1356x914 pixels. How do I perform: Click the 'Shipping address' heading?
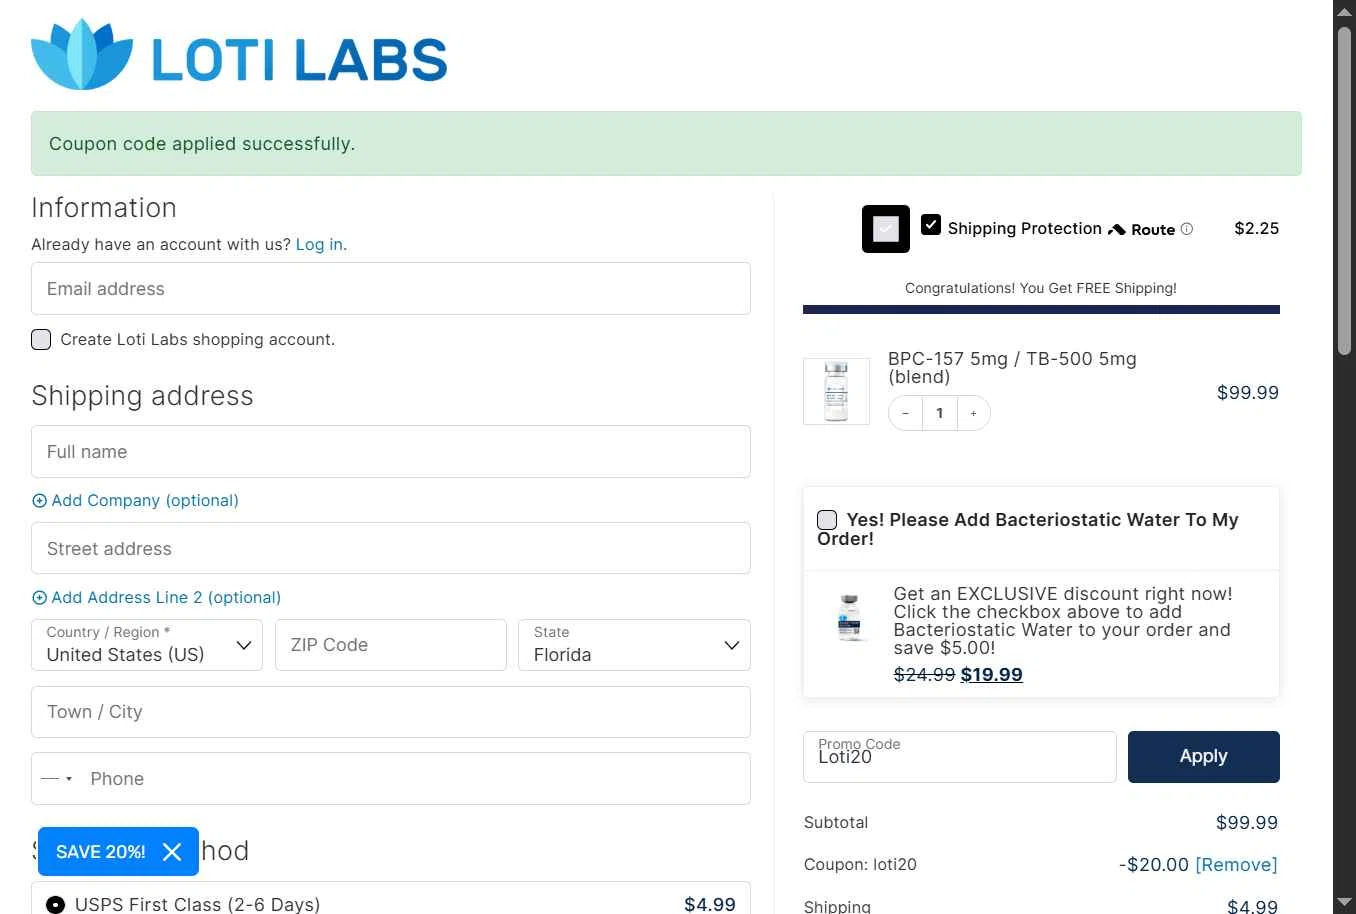[142, 396]
